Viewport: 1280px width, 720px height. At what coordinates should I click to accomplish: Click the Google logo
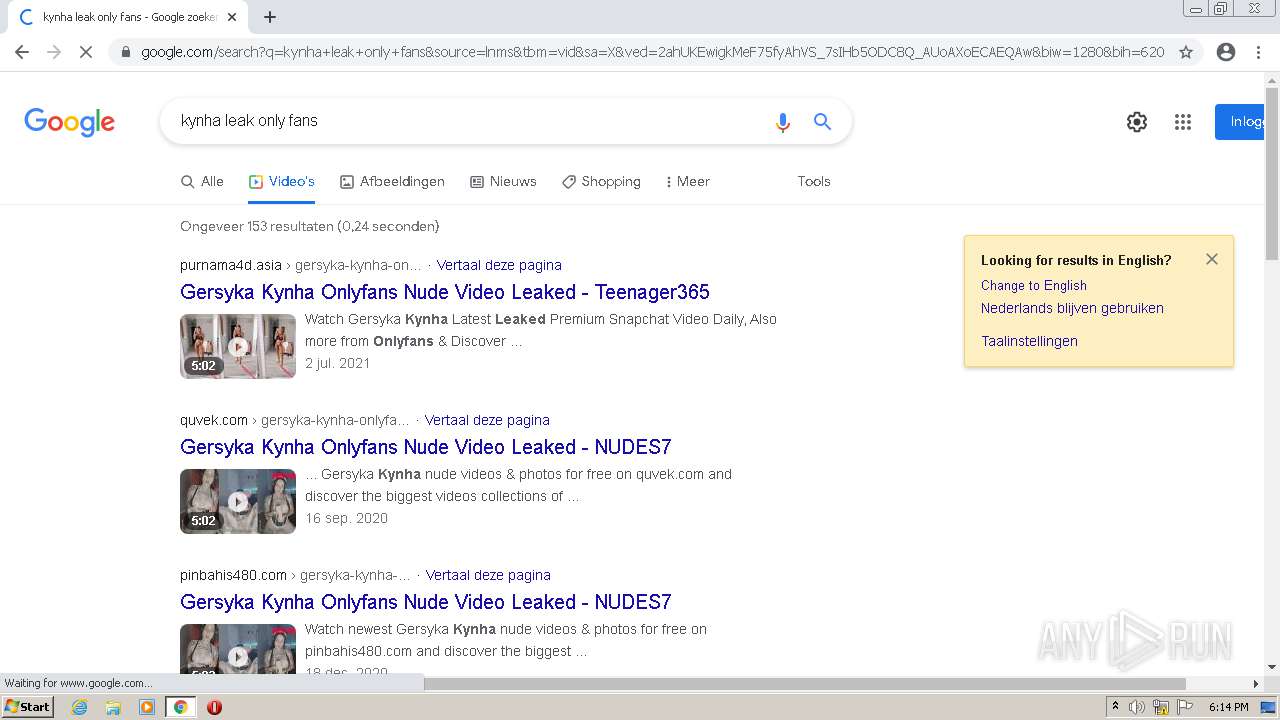coord(69,122)
